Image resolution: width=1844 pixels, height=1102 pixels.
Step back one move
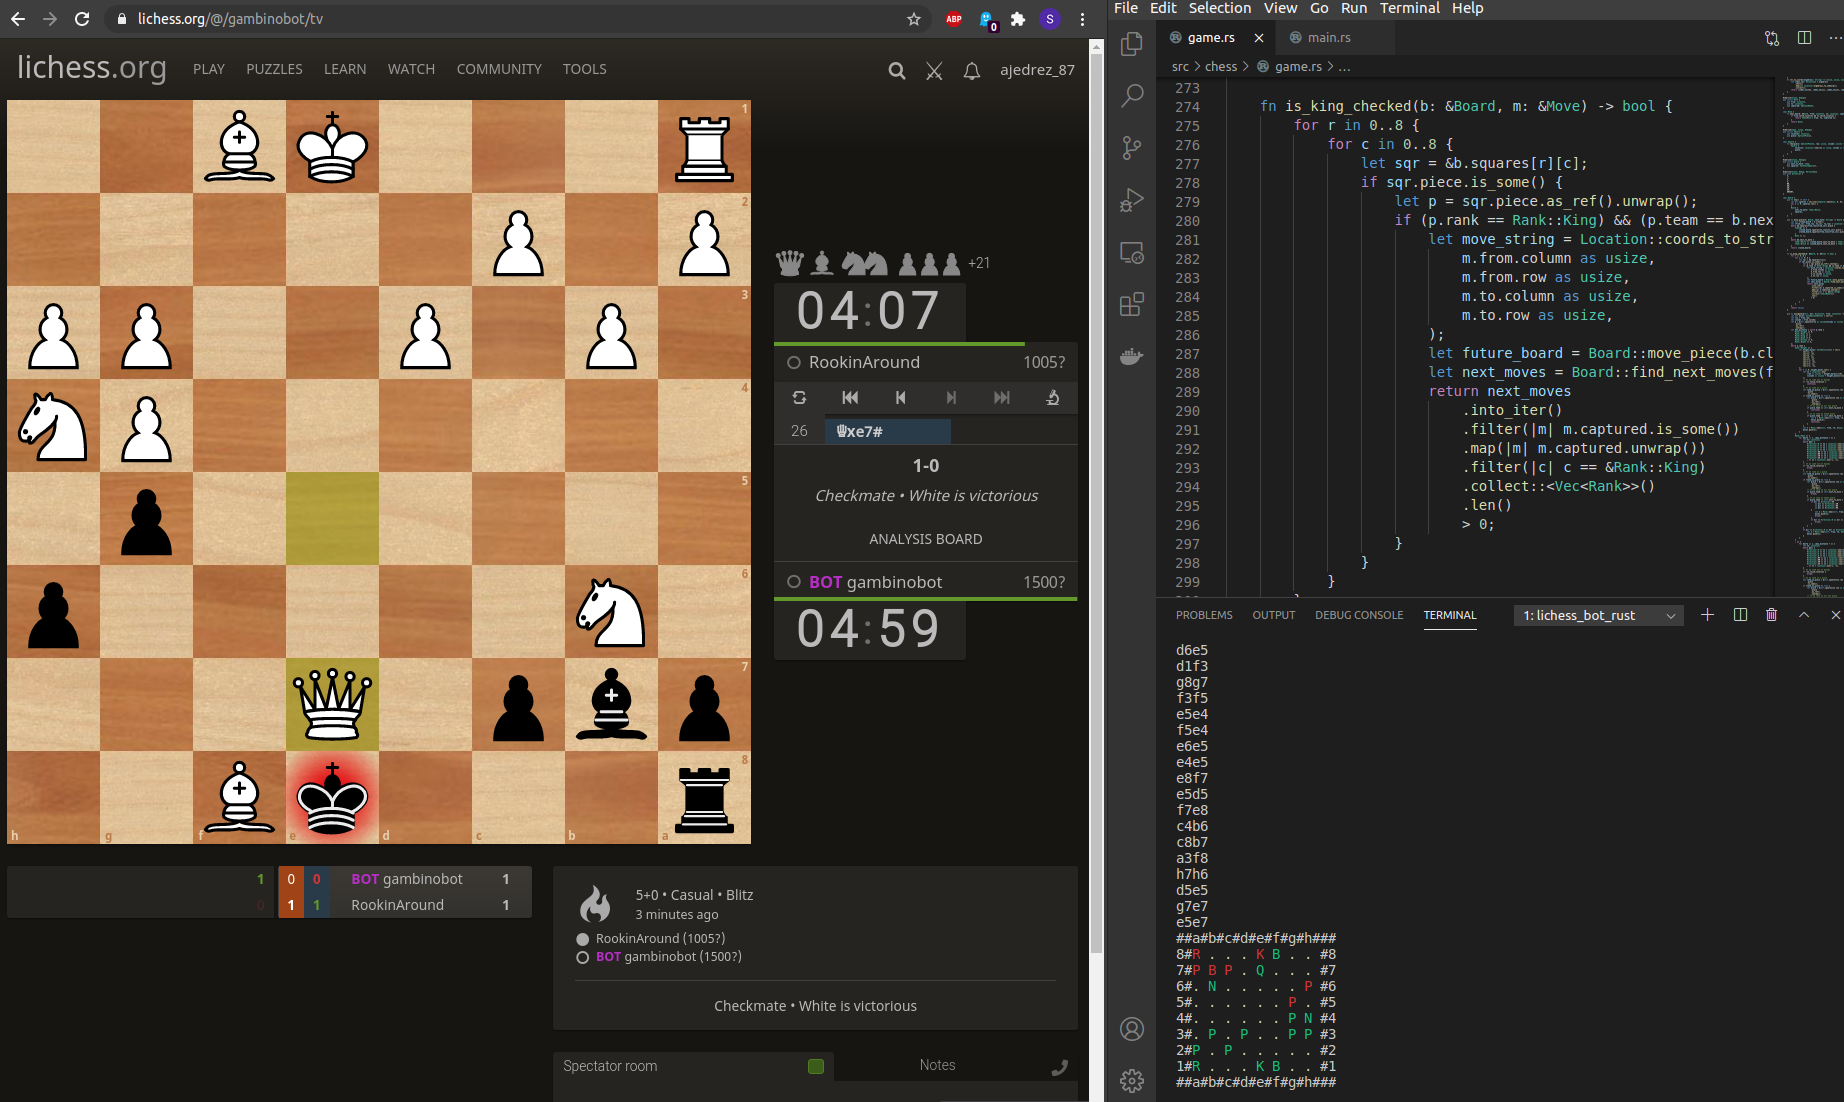(x=900, y=397)
